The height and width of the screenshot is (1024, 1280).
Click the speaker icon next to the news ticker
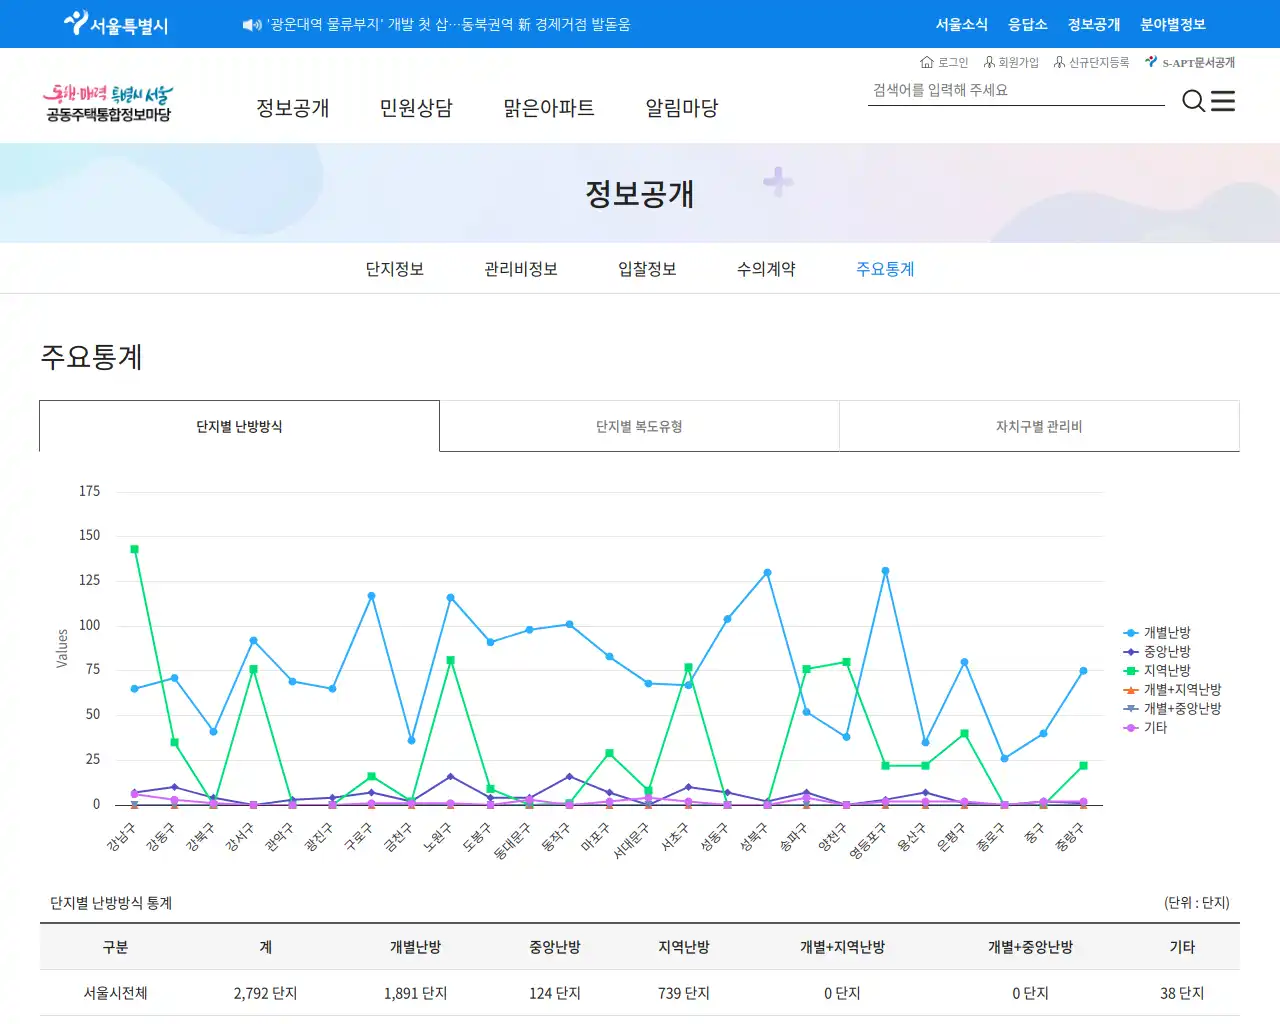click(249, 22)
